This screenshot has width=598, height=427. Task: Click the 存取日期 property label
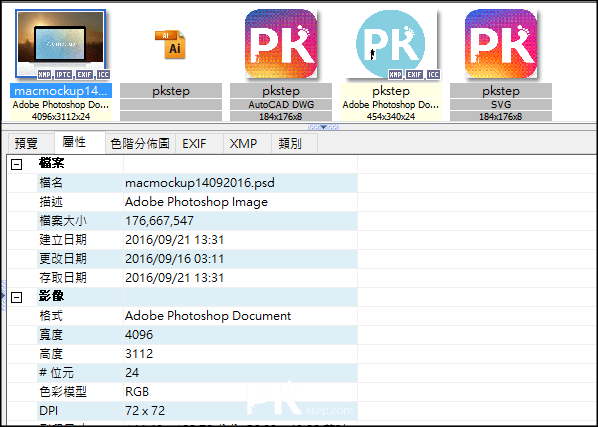63,278
